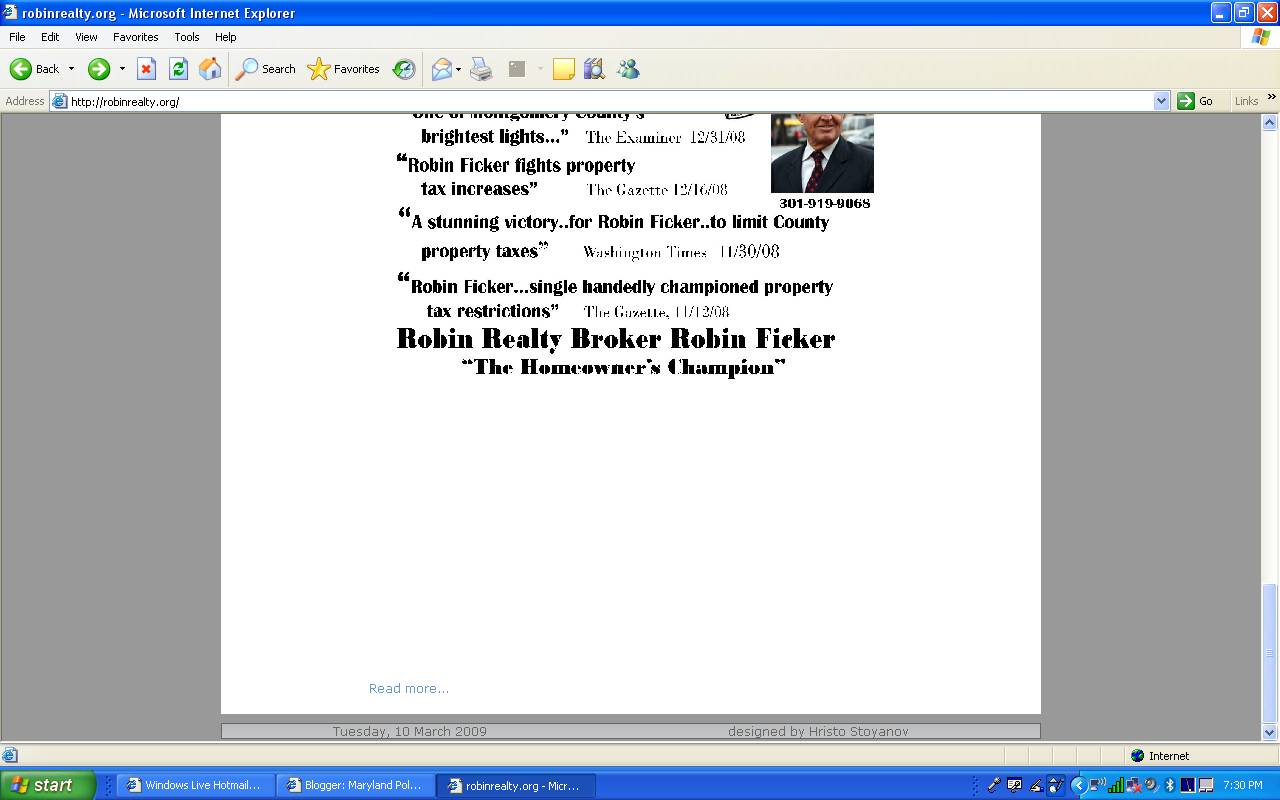Image resolution: width=1280 pixels, height=800 pixels.
Task: Print the page with the printer icon
Action: [x=481, y=69]
